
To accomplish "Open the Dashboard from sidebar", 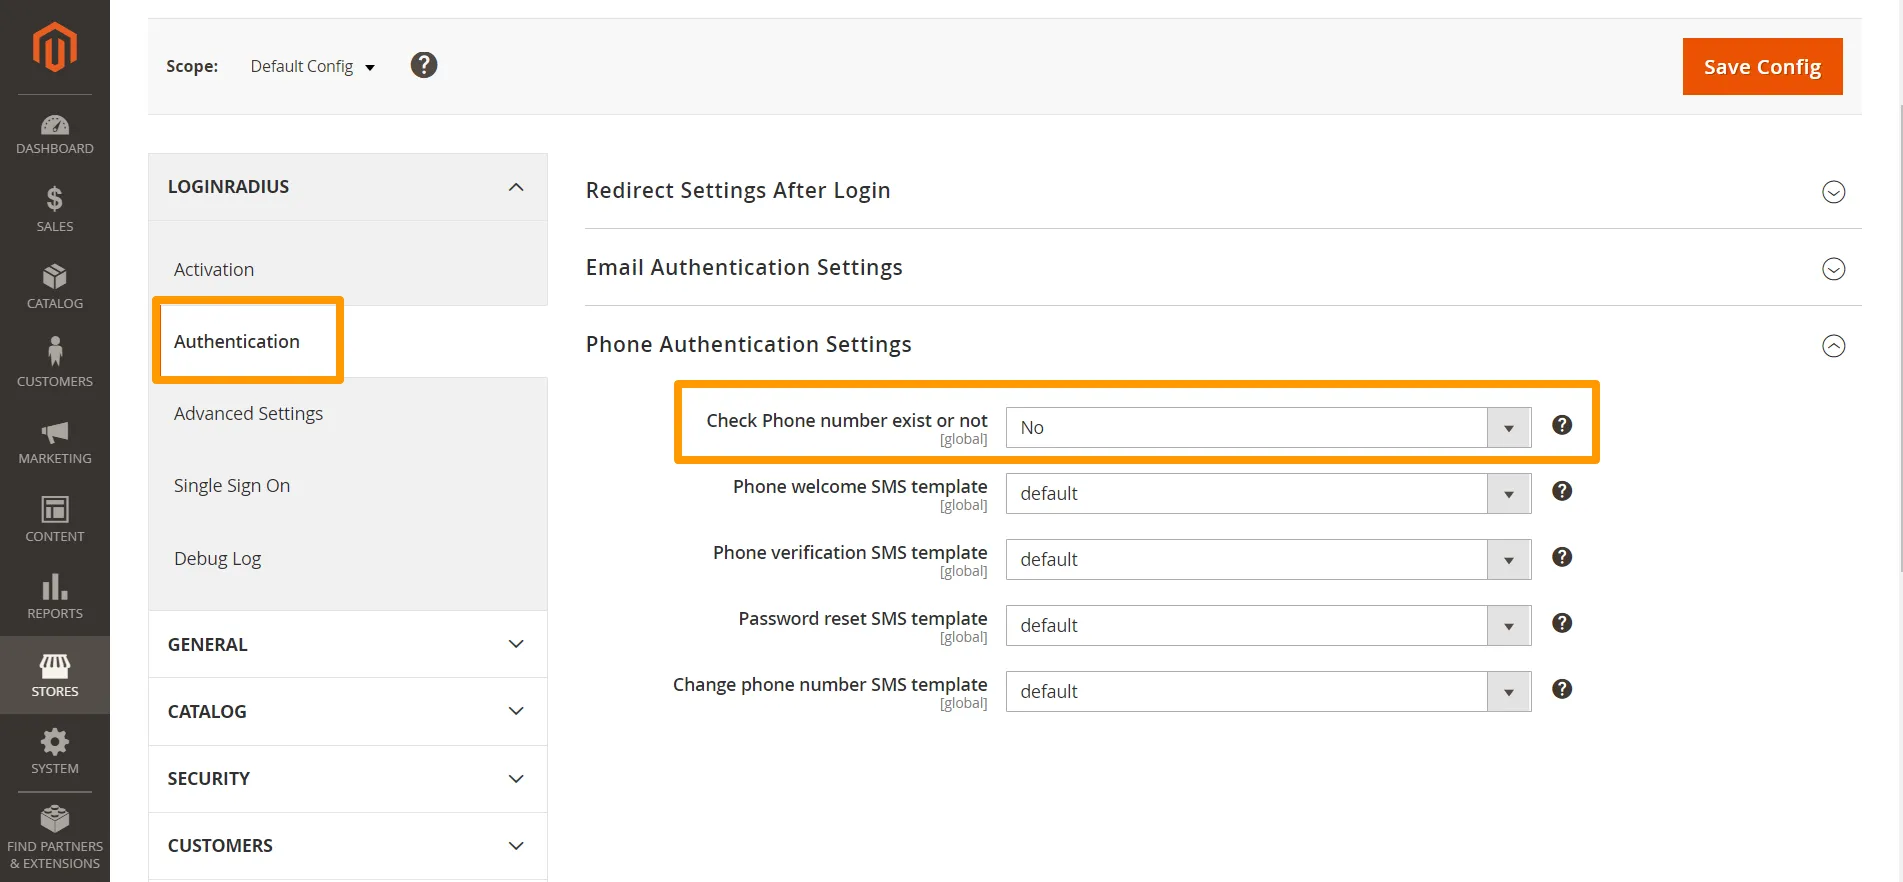I will (x=54, y=134).
